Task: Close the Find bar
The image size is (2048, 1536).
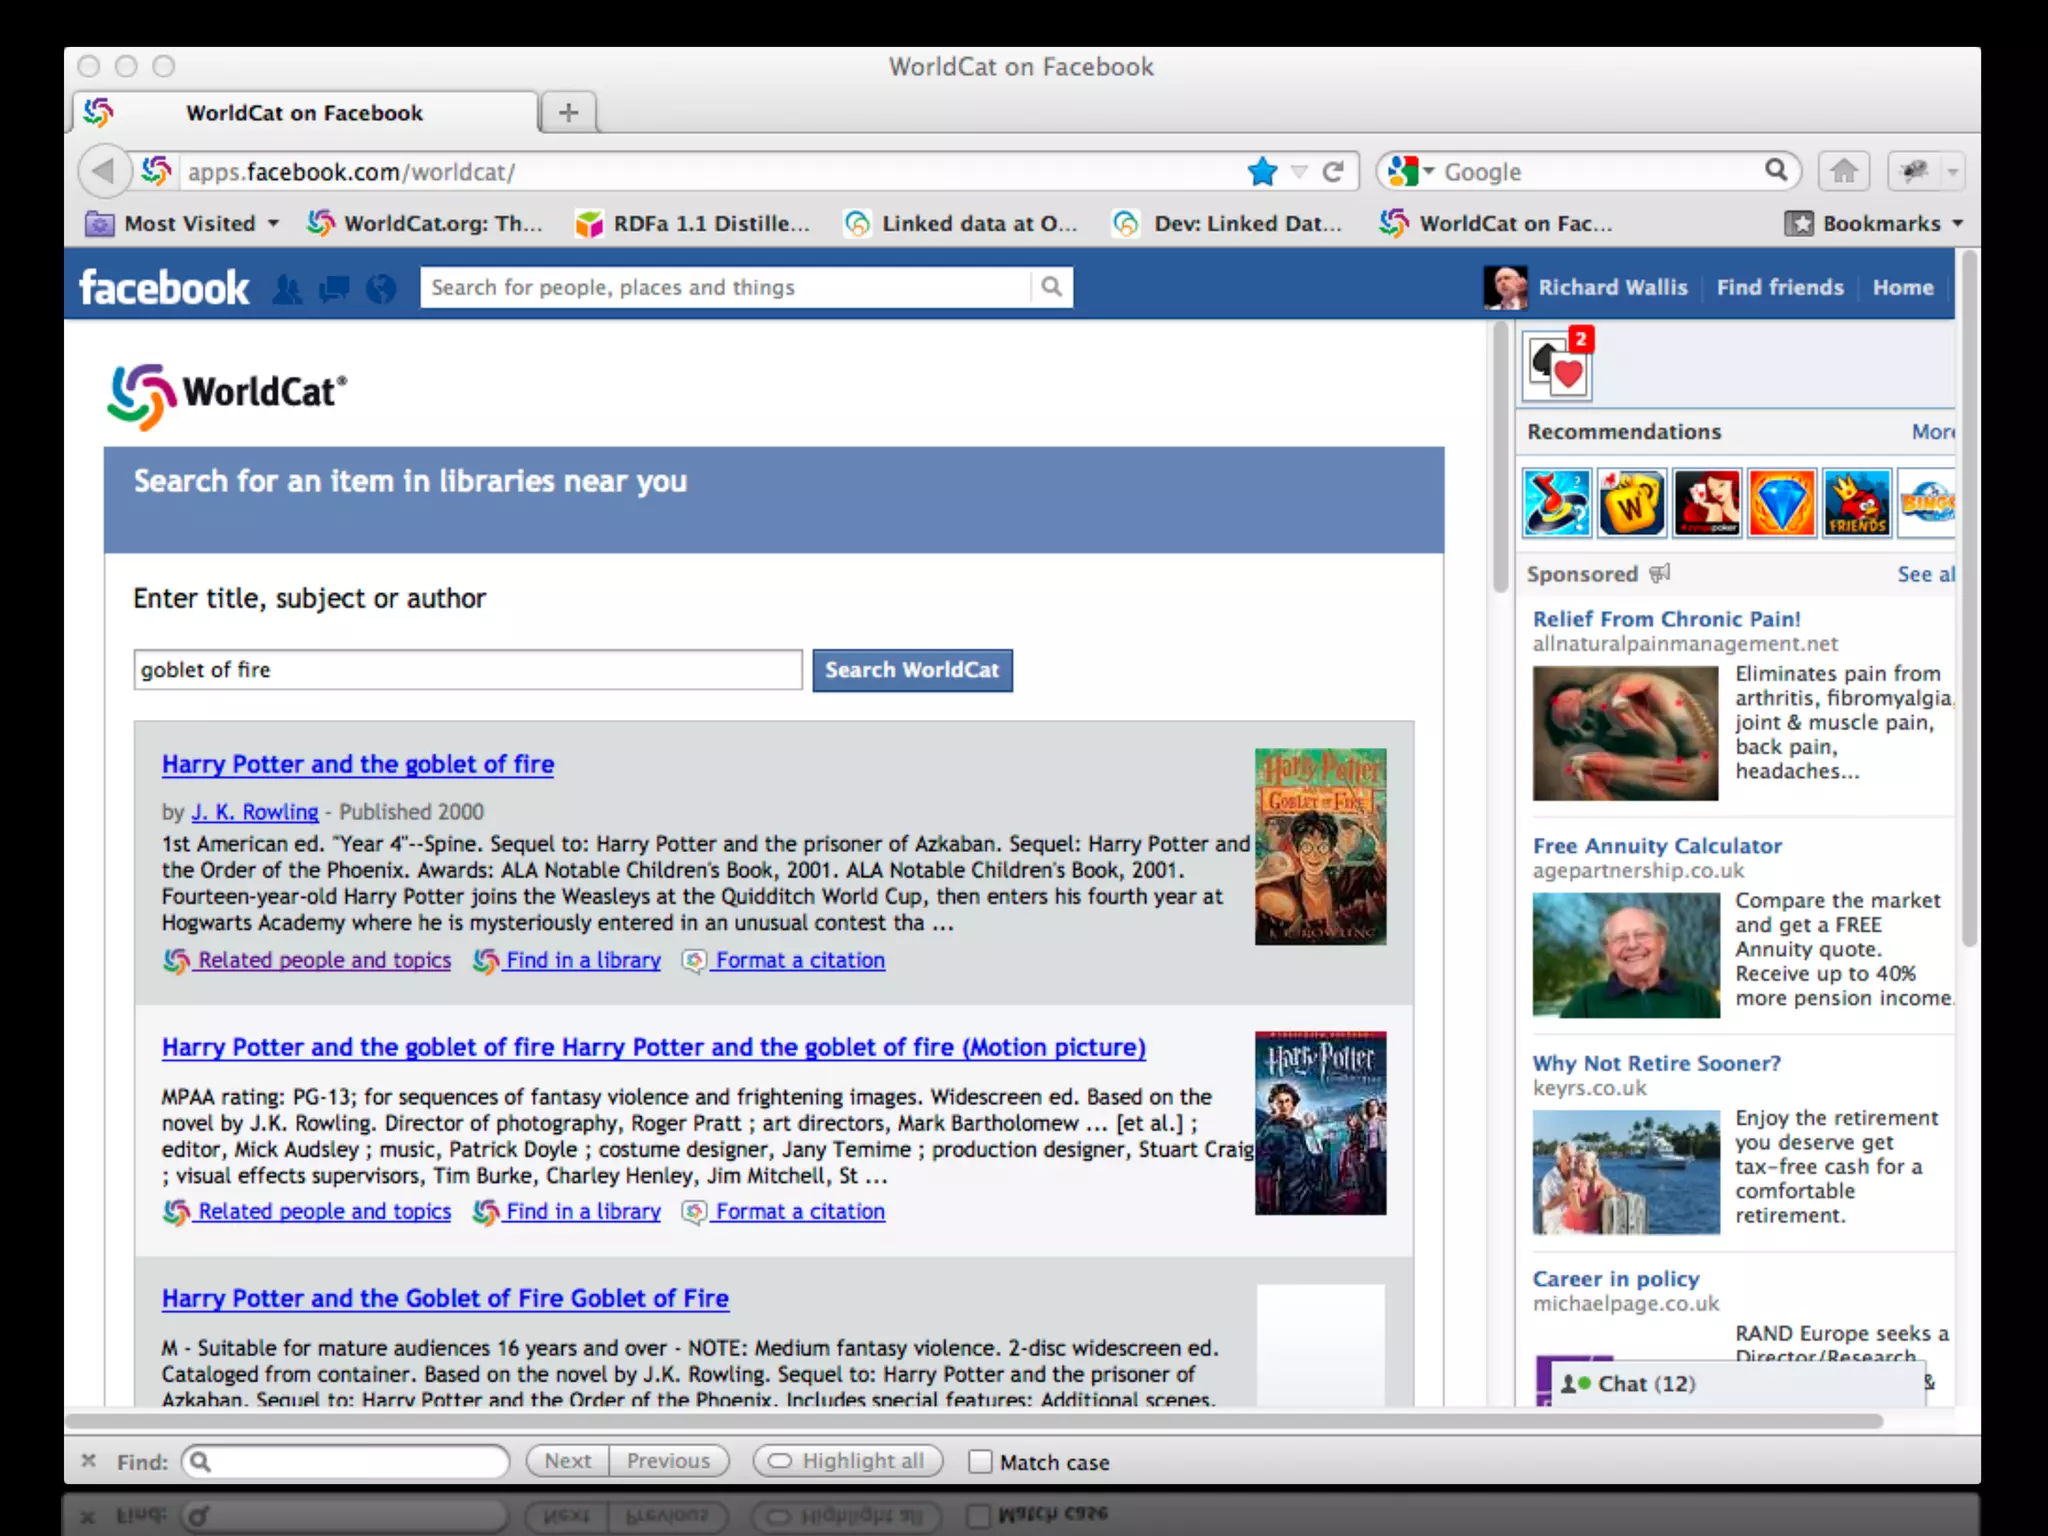Action: coord(89,1461)
